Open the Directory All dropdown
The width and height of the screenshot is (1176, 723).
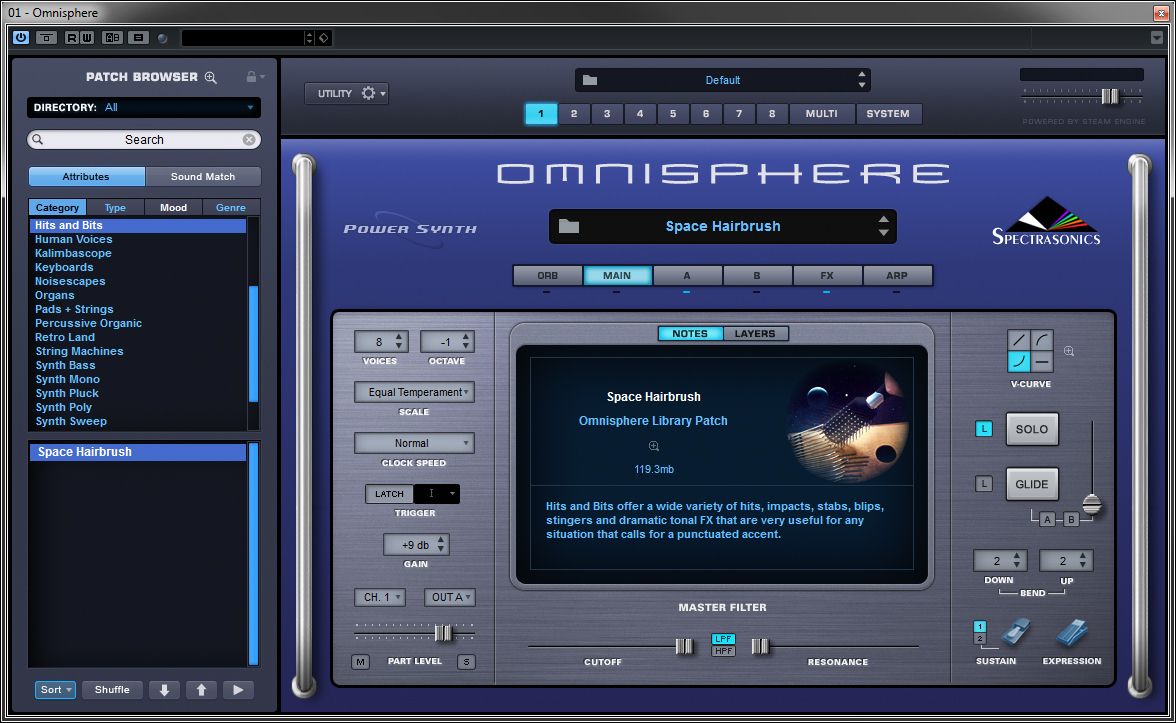pos(144,107)
